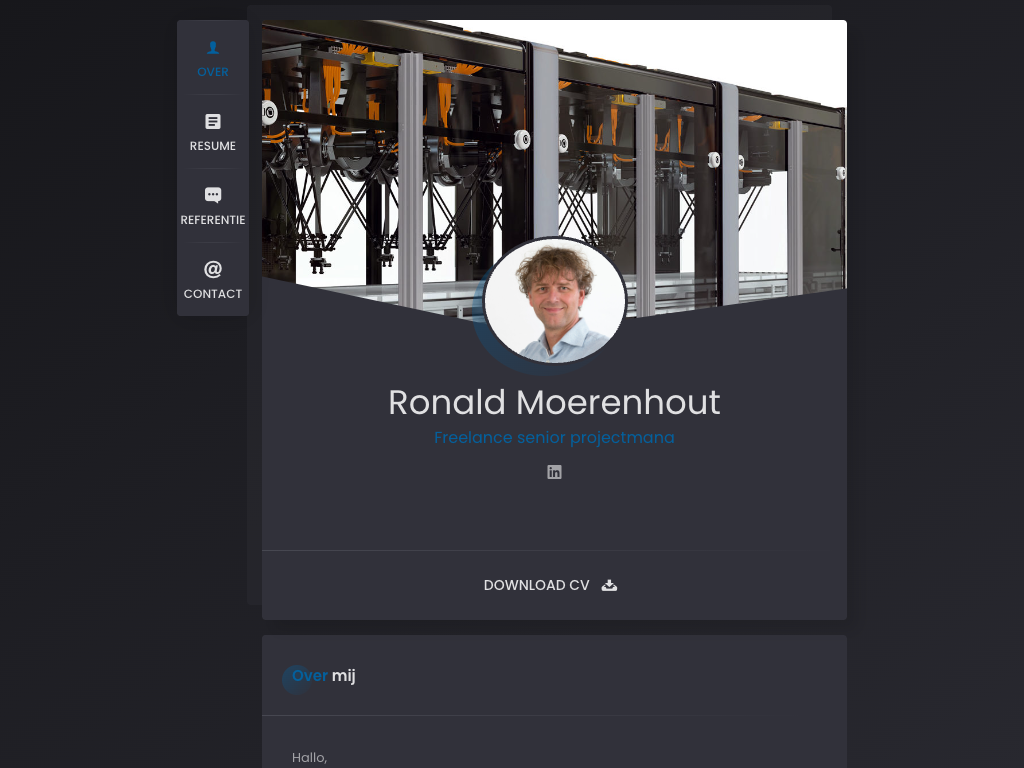Image resolution: width=1024 pixels, height=768 pixels.
Task: Open the LinkedIn profile icon
Action: pos(554,472)
